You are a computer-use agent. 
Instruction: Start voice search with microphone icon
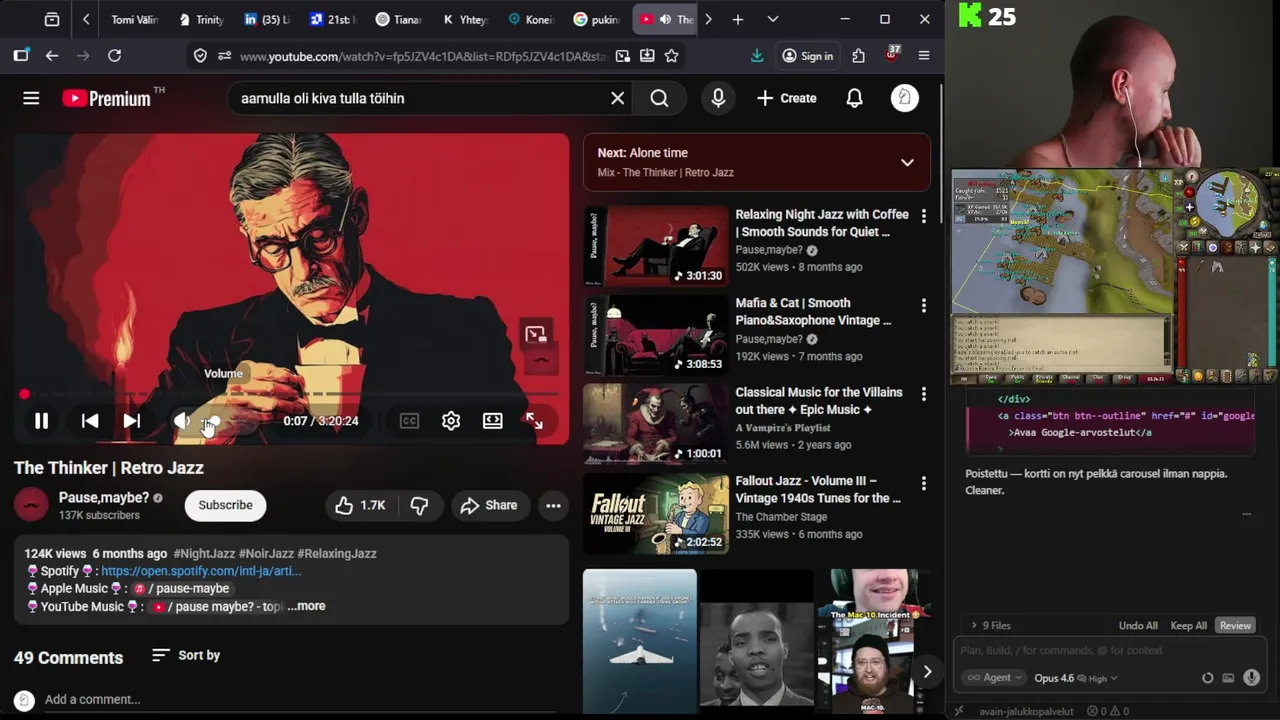718,98
